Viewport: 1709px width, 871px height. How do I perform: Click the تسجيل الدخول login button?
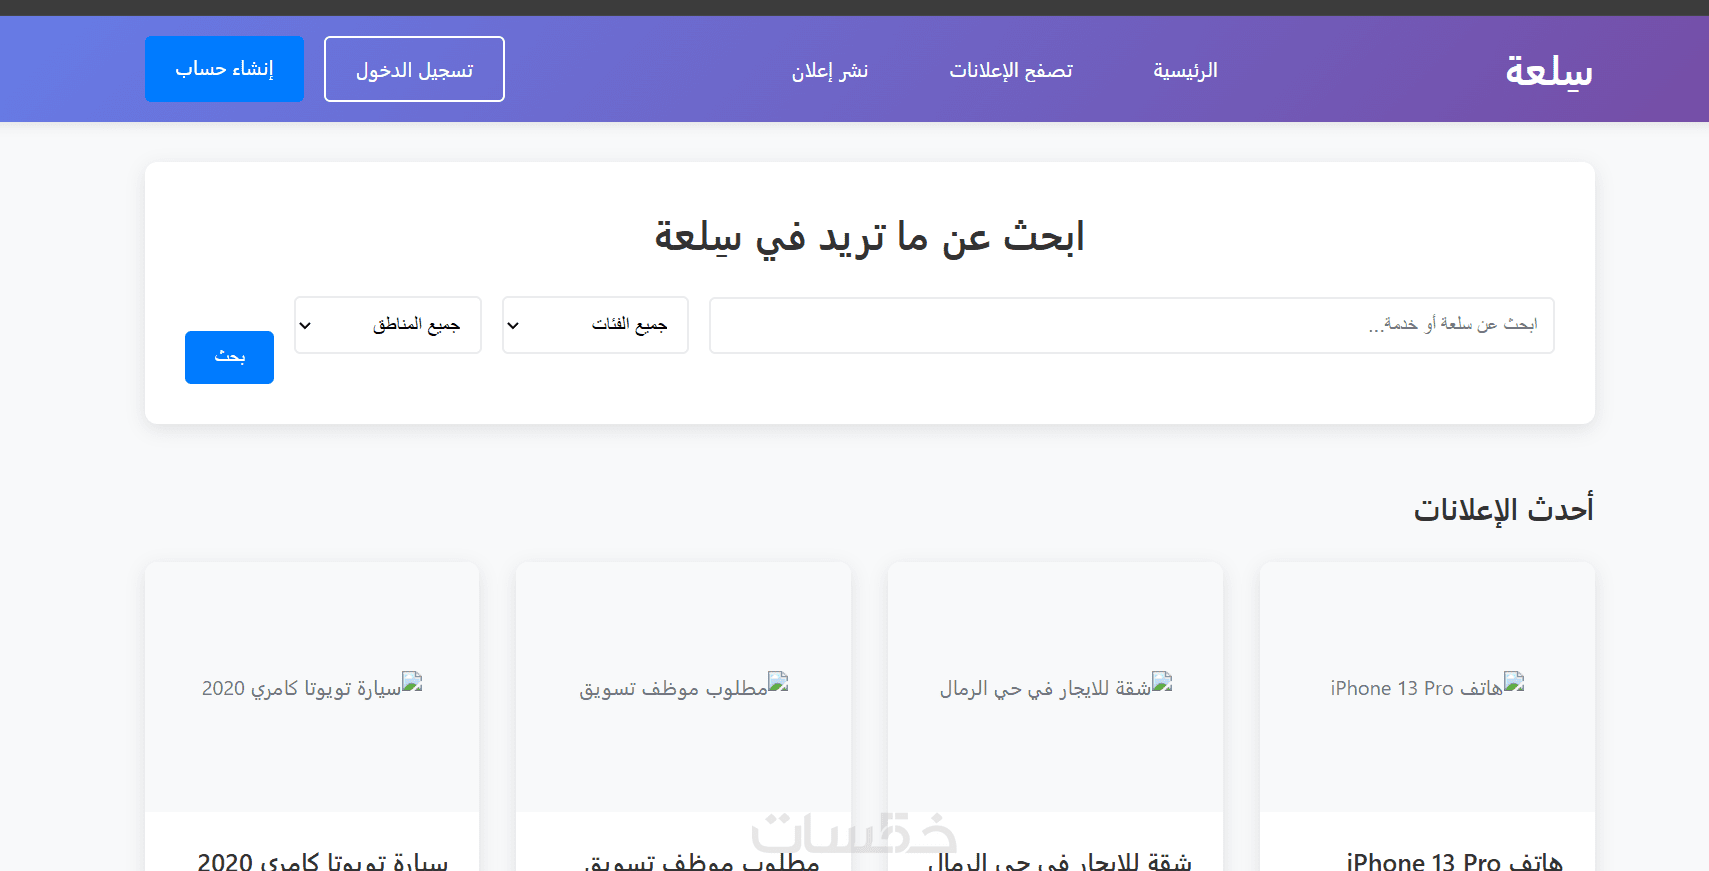[x=414, y=69]
